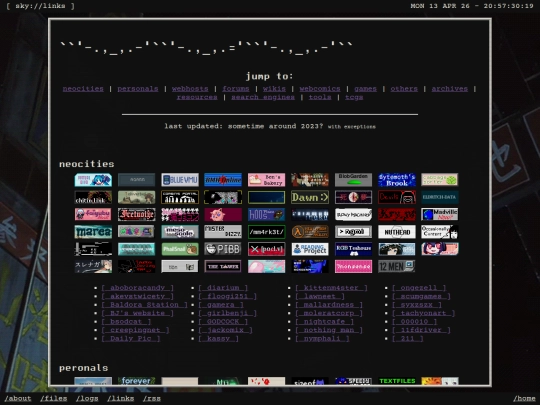Viewport: 540px width, 405px height.
Task: Open /links in the footer navigation
Action: tap(121, 398)
